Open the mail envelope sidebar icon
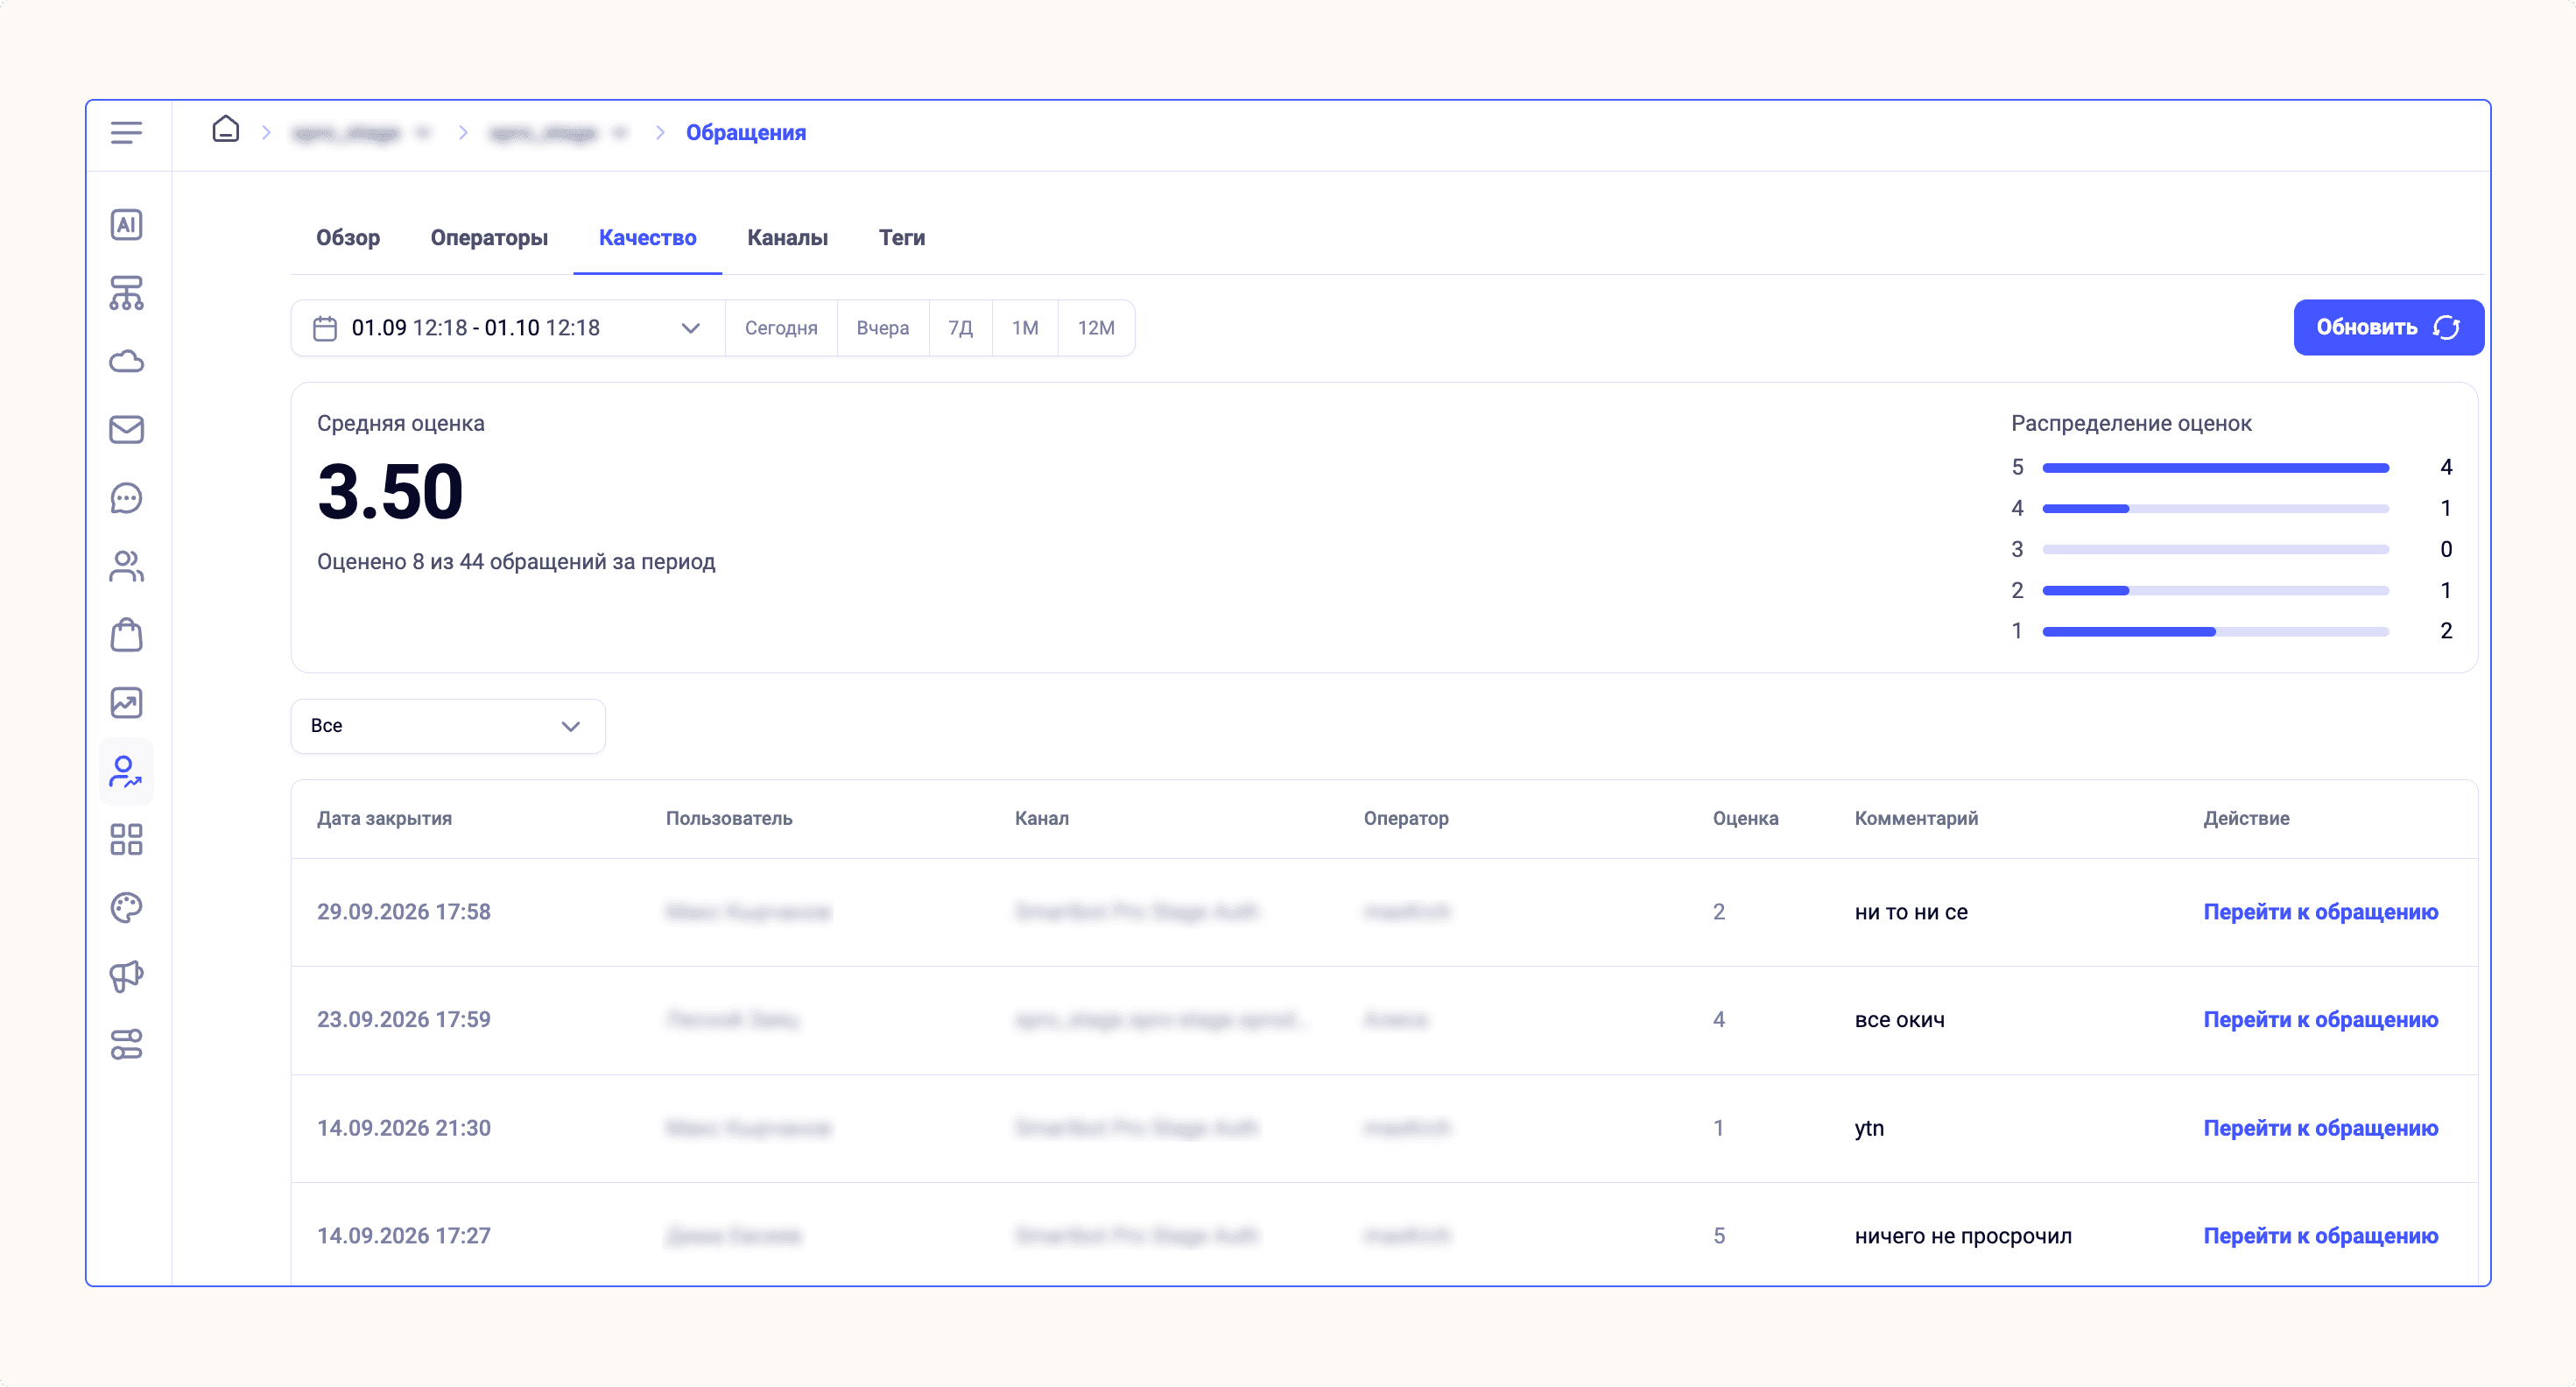 tap(126, 430)
